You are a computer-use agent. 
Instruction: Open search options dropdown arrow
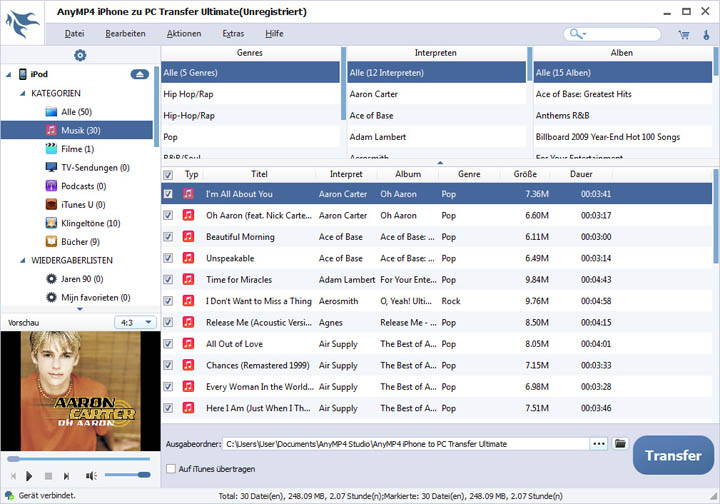point(585,34)
